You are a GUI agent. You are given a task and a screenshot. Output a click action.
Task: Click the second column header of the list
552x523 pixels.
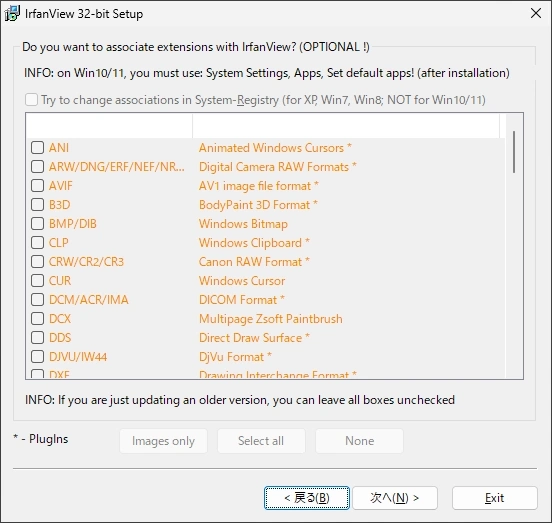point(346,126)
